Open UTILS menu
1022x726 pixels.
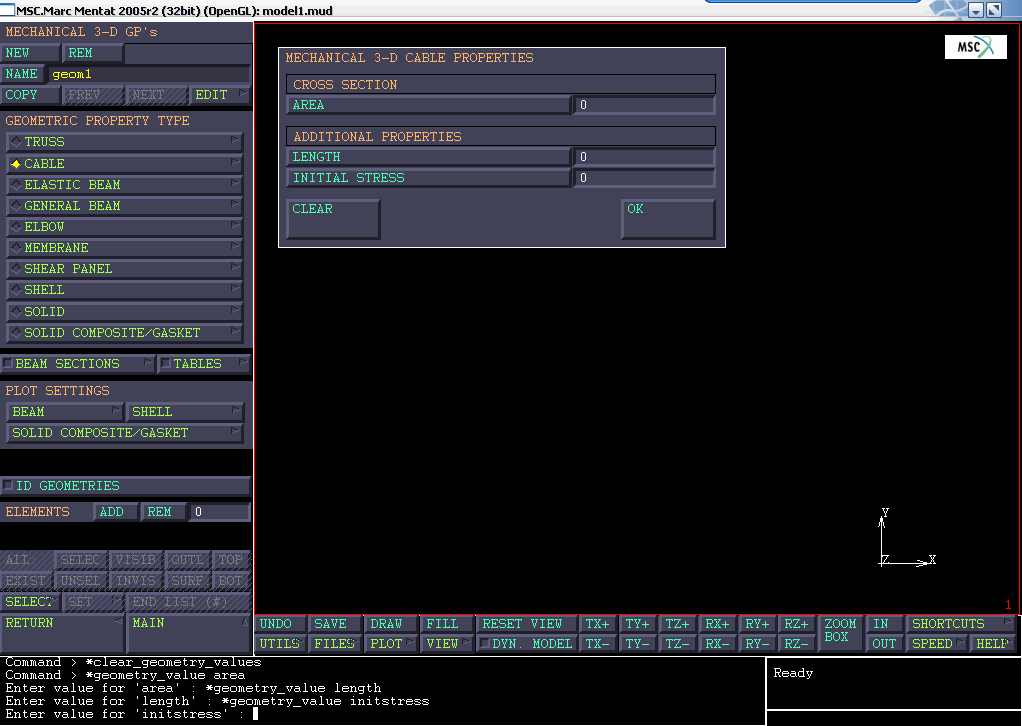coord(280,644)
